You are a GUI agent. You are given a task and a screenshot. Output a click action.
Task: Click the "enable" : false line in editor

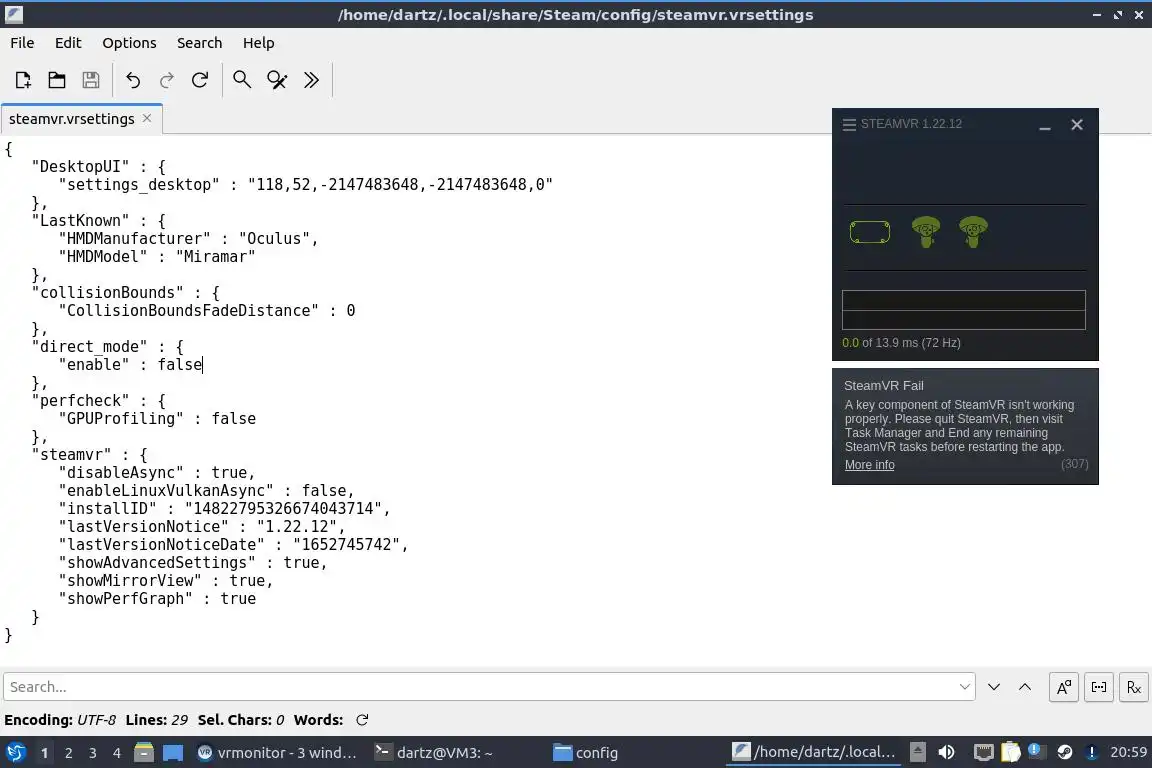[x=130, y=365]
